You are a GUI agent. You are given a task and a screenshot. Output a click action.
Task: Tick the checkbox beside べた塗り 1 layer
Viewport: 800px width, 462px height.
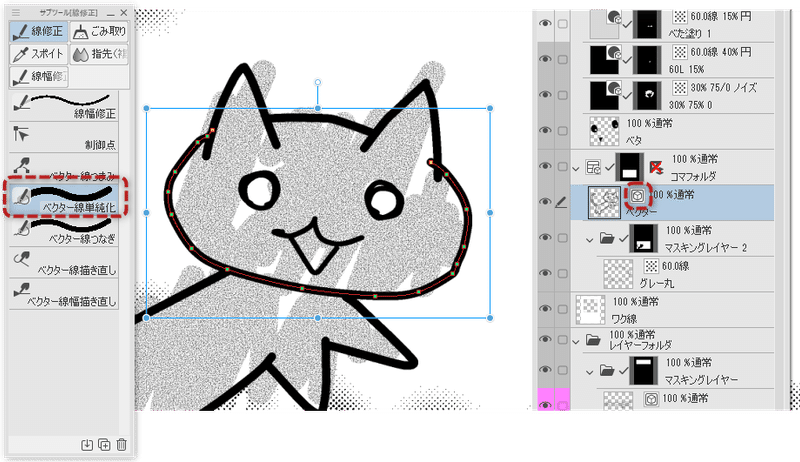click(562, 23)
